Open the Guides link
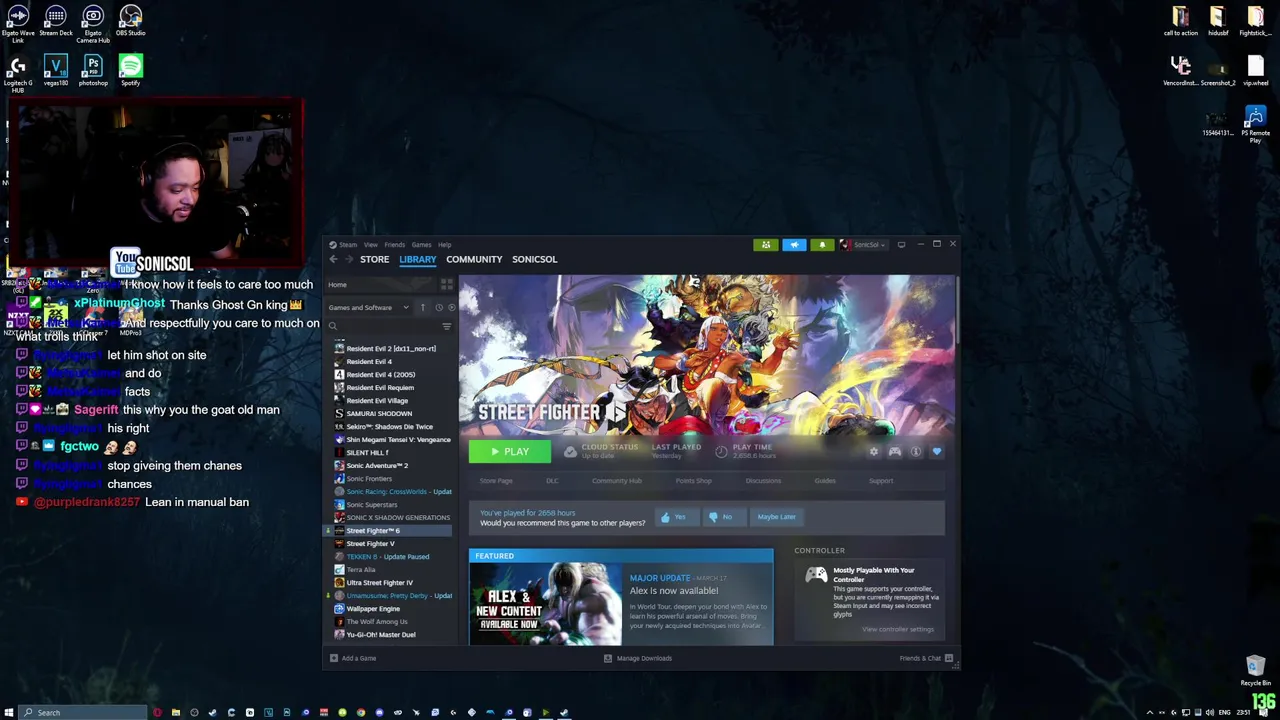Image resolution: width=1280 pixels, height=720 pixels. [x=825, y=481]
